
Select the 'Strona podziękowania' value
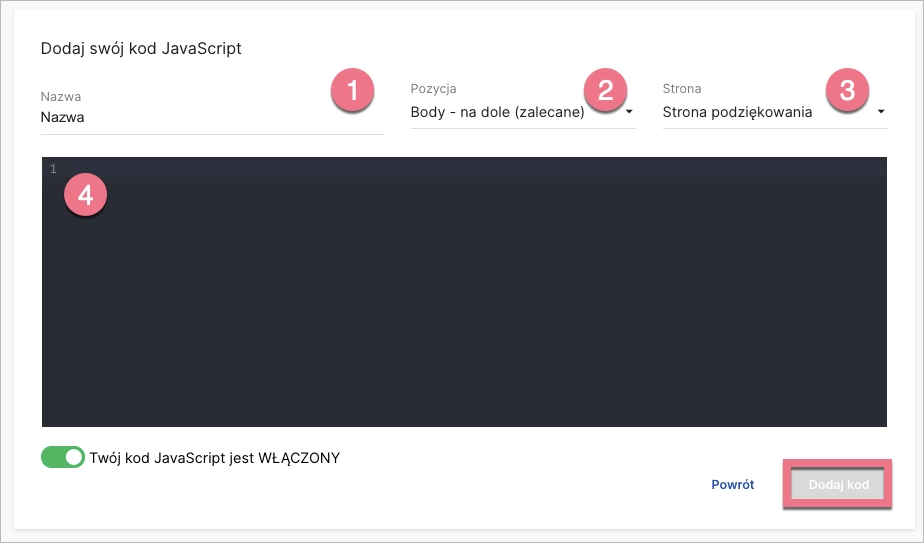[737, 113]
